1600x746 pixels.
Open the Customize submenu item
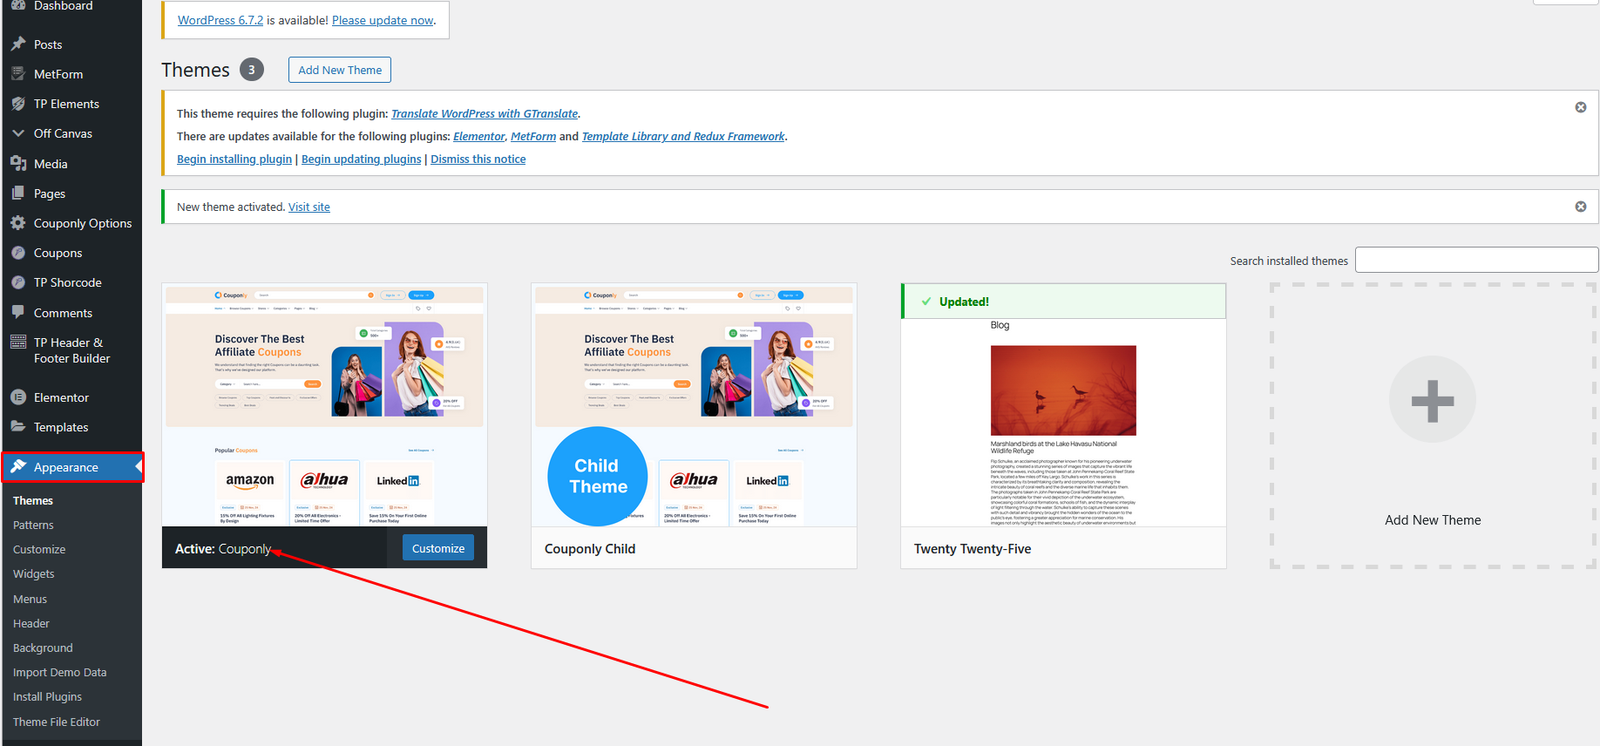tap(39, 550)
